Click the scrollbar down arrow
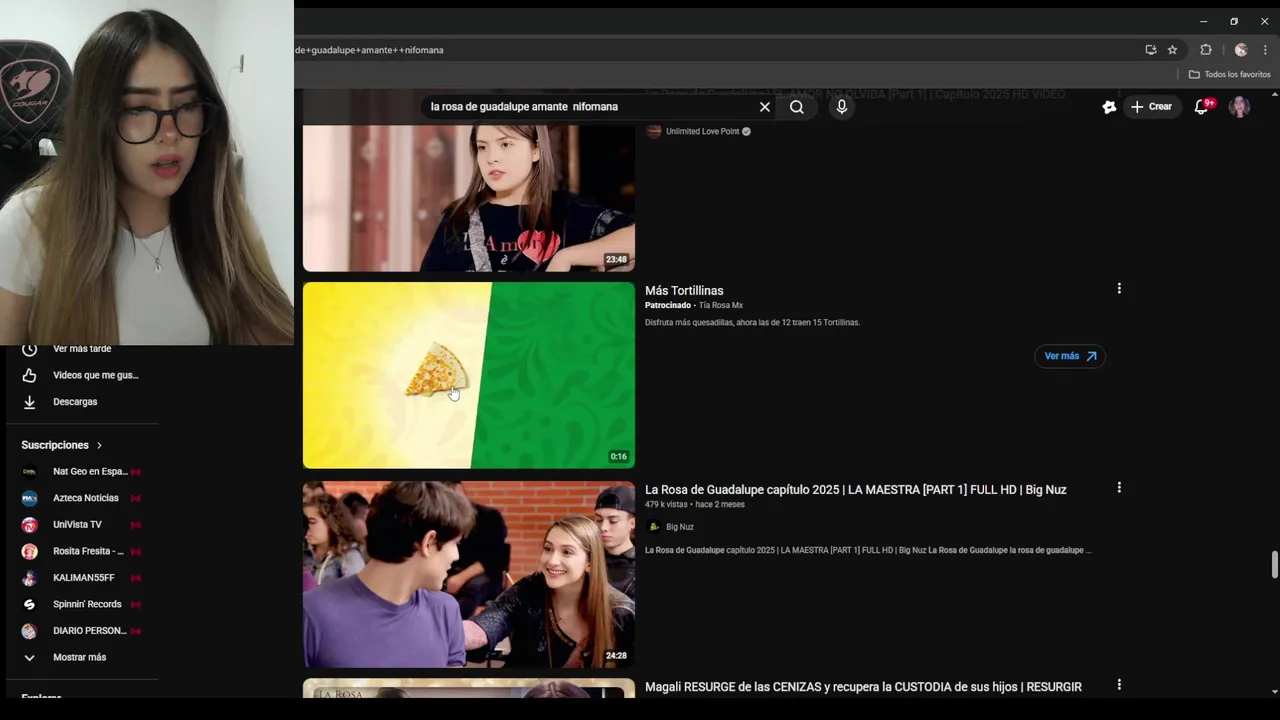1280x720 pixels. (1274, 691)
